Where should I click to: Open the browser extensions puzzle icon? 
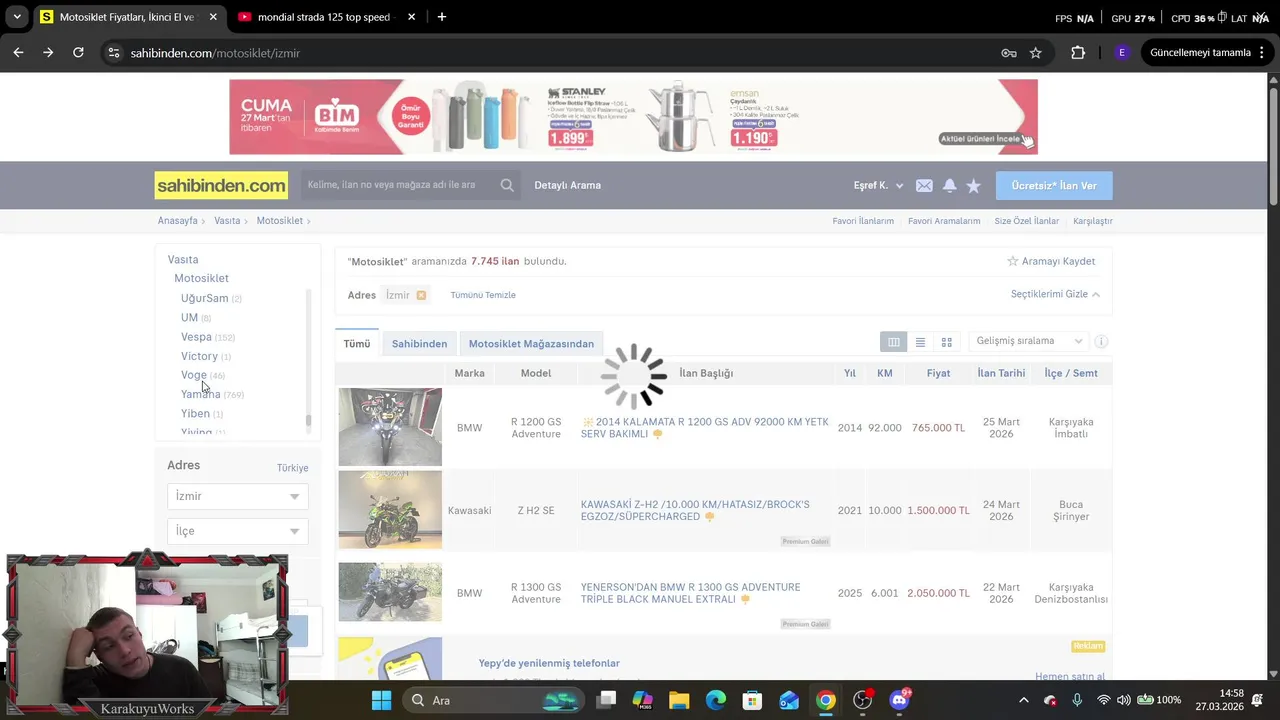coord(1078,53)
